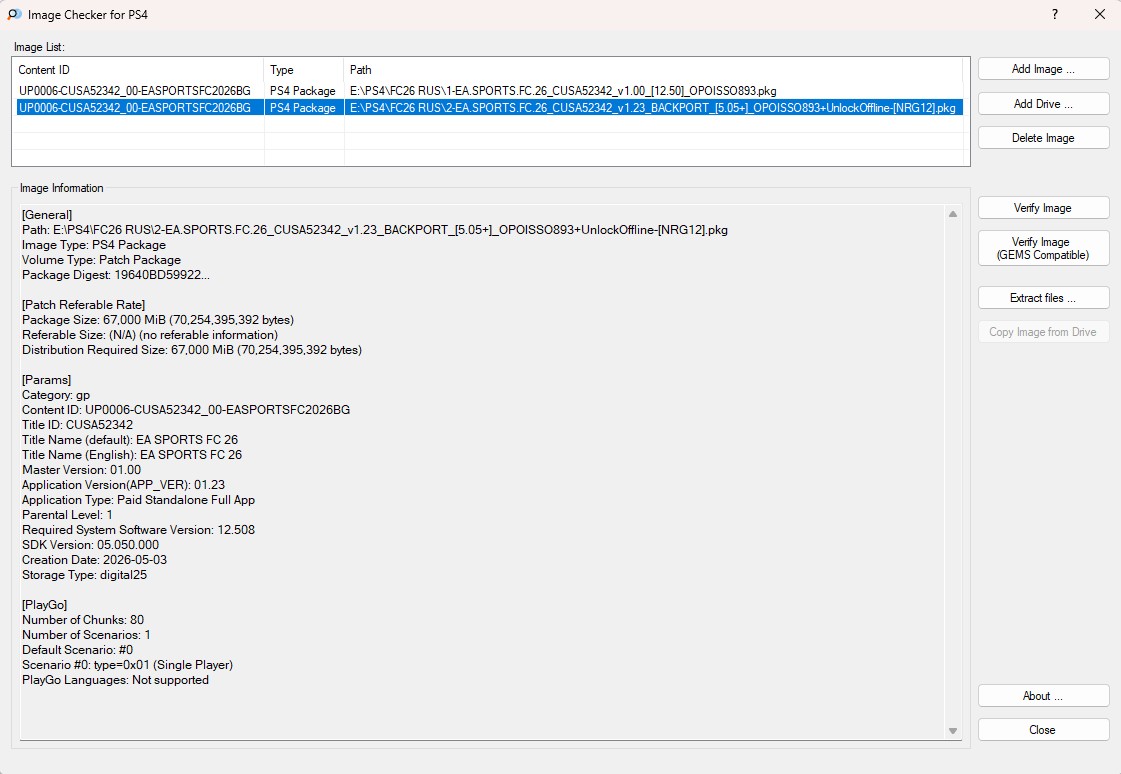Click the Image Type: PS4 Package line
This screenshot has width=1121, height=774.
pos(94,245)
